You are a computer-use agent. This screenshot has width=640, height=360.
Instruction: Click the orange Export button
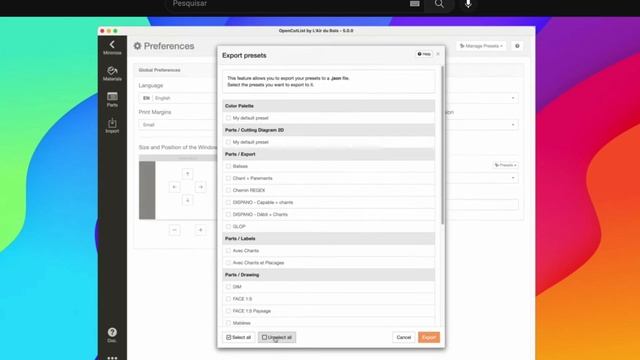(x=429, y=338)
